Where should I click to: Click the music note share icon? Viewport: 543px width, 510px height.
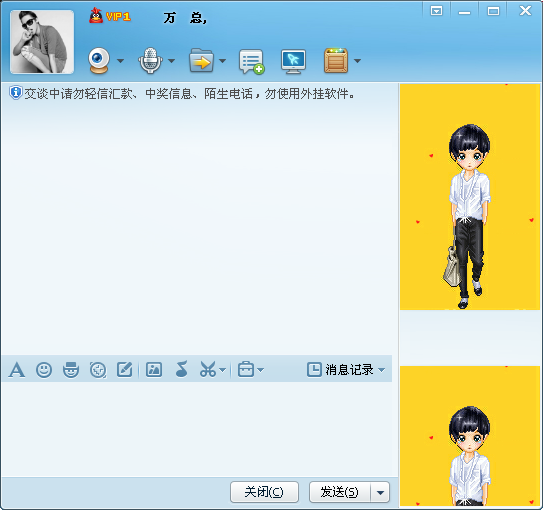[182, 369]
